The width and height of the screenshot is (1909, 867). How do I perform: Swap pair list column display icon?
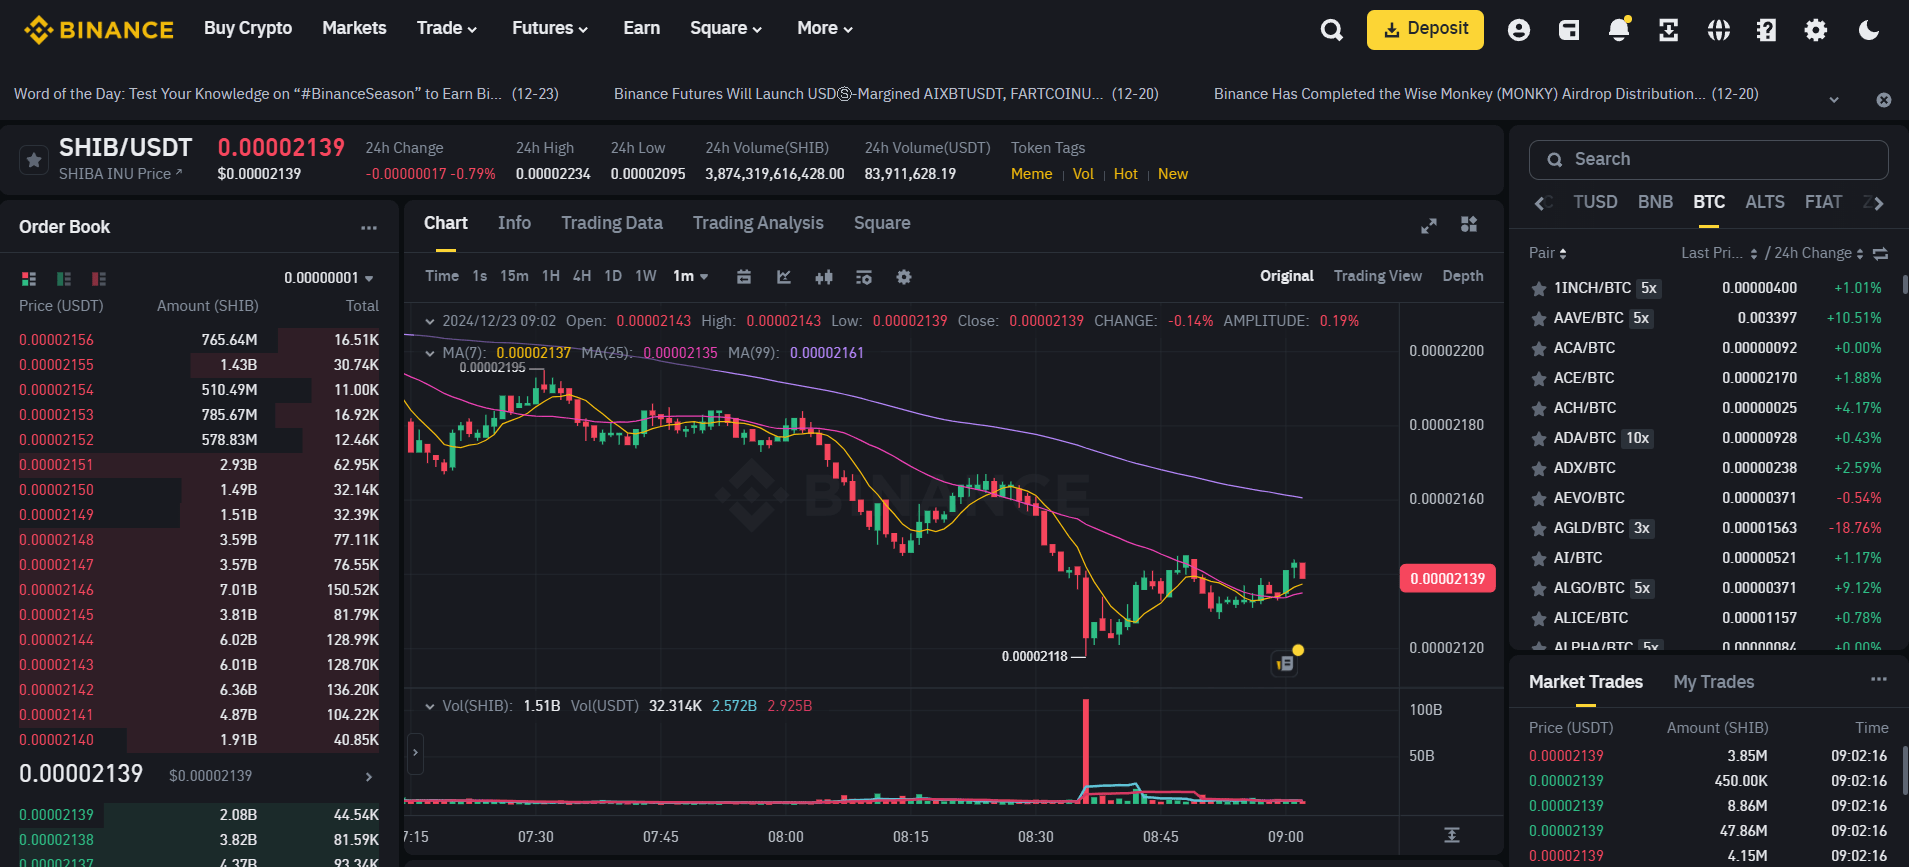[x=1880, y=254]
